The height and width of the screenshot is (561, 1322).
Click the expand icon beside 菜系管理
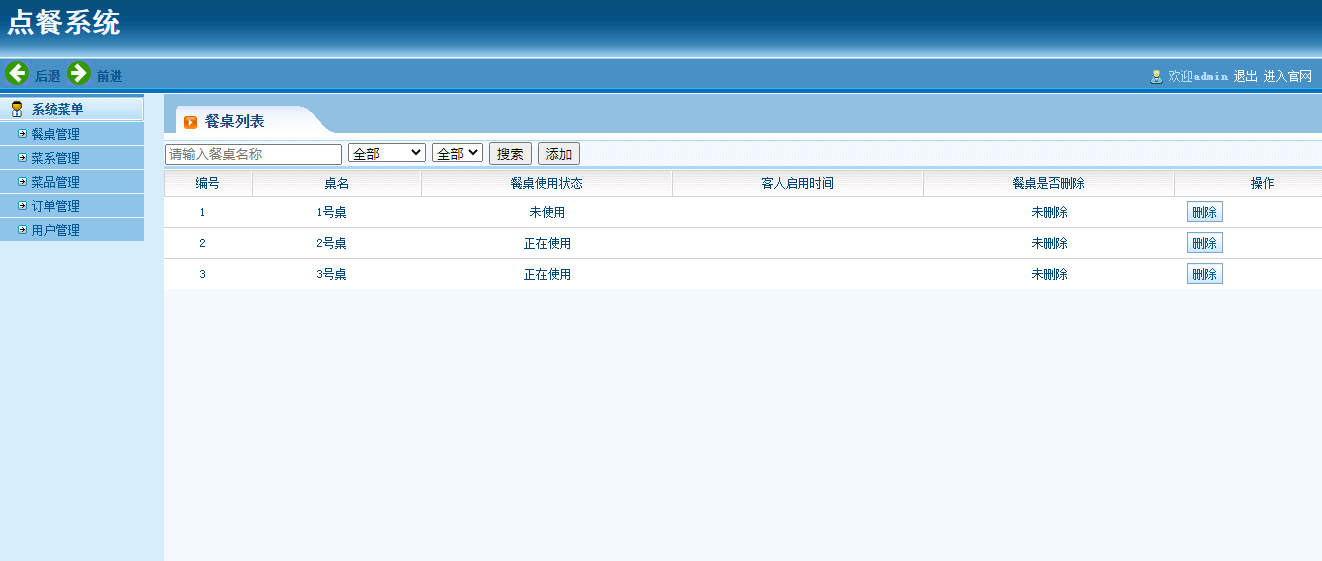pos(22,158)
